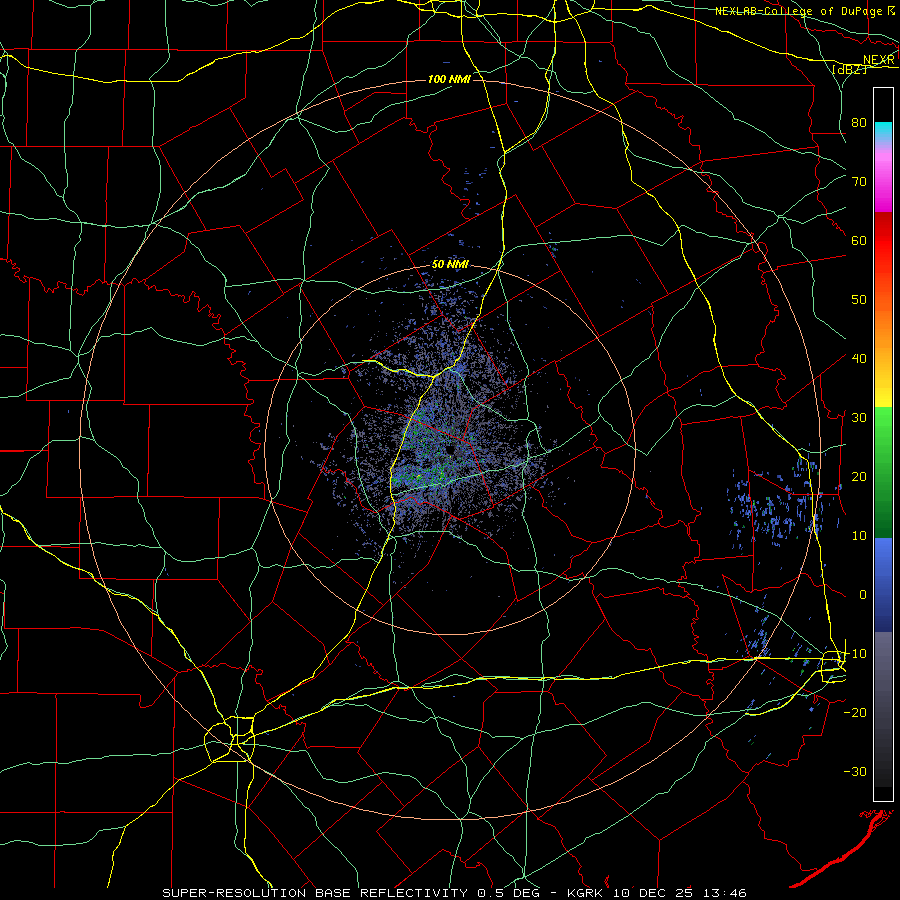The image size is (900, 900).
Task: Click the -20 value on the dBZ scale
Action: pyautogui.click(x=855, y=712)
